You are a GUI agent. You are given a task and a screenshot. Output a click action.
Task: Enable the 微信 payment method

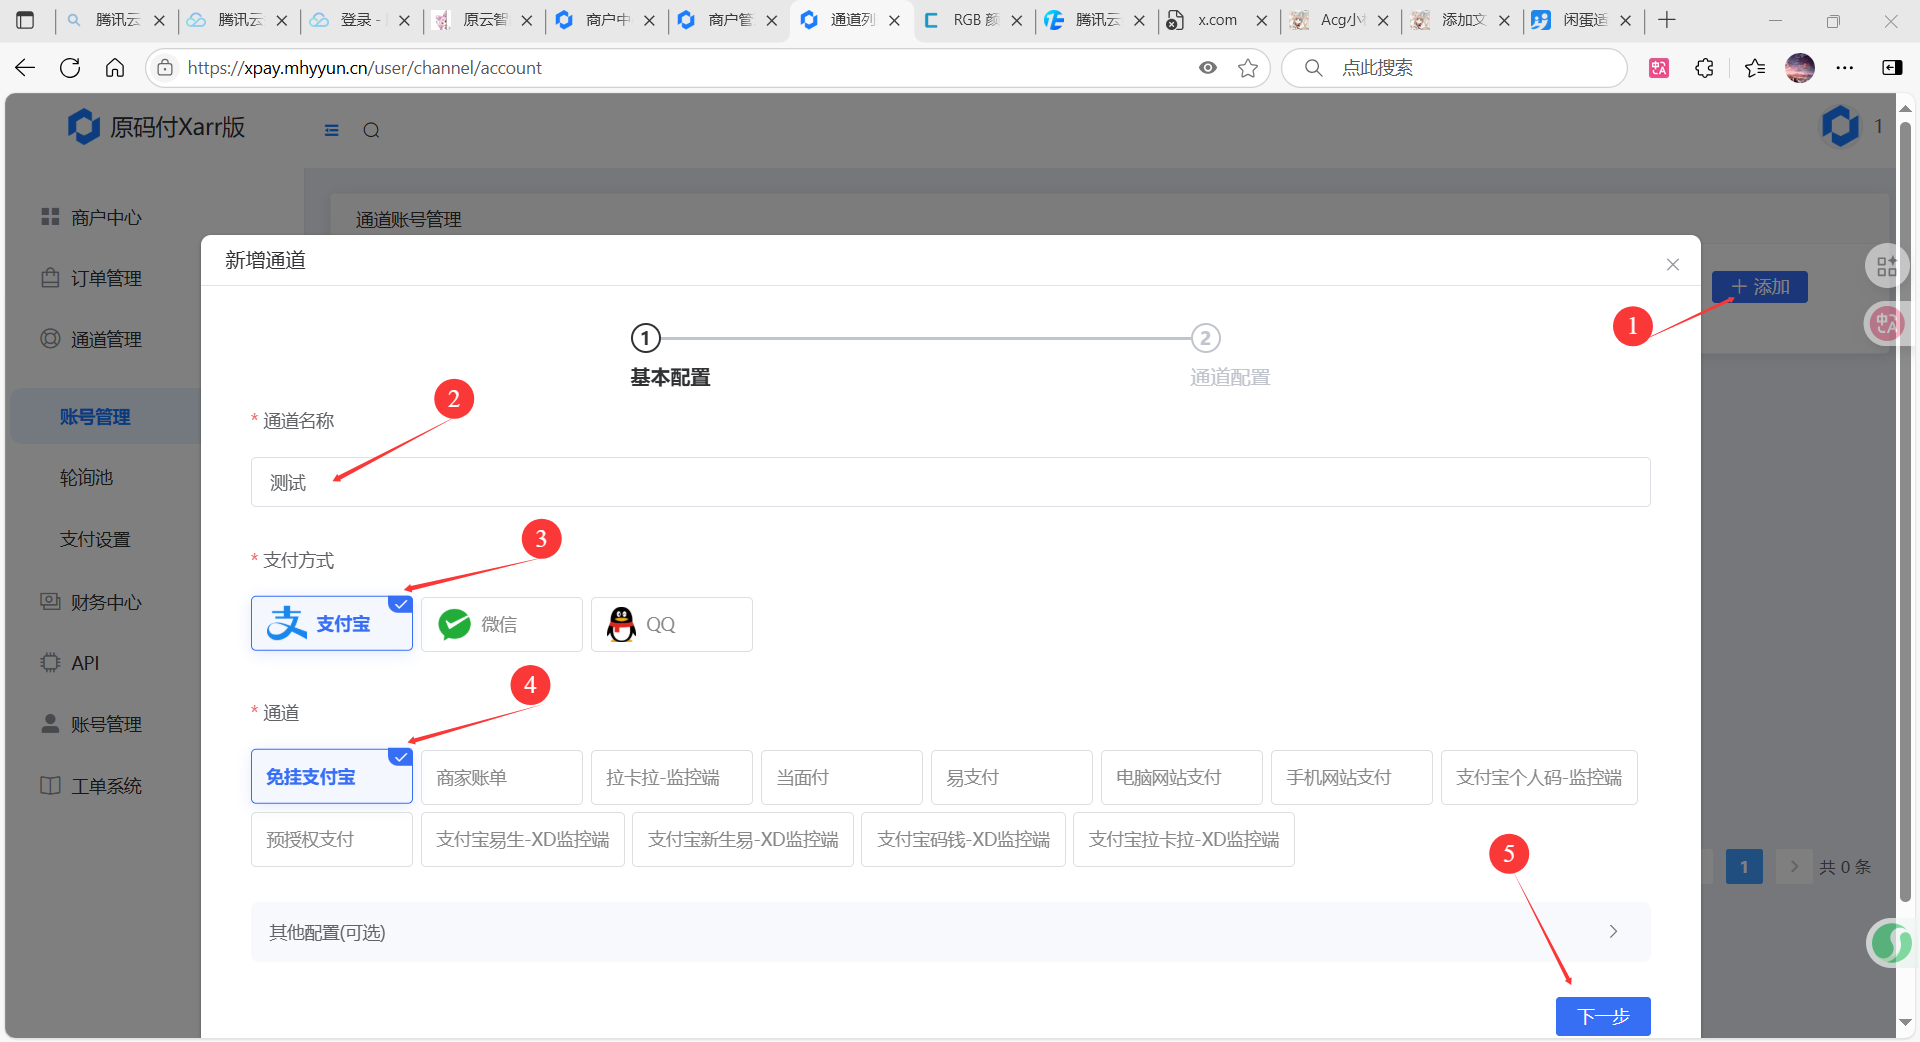[501, 624]
